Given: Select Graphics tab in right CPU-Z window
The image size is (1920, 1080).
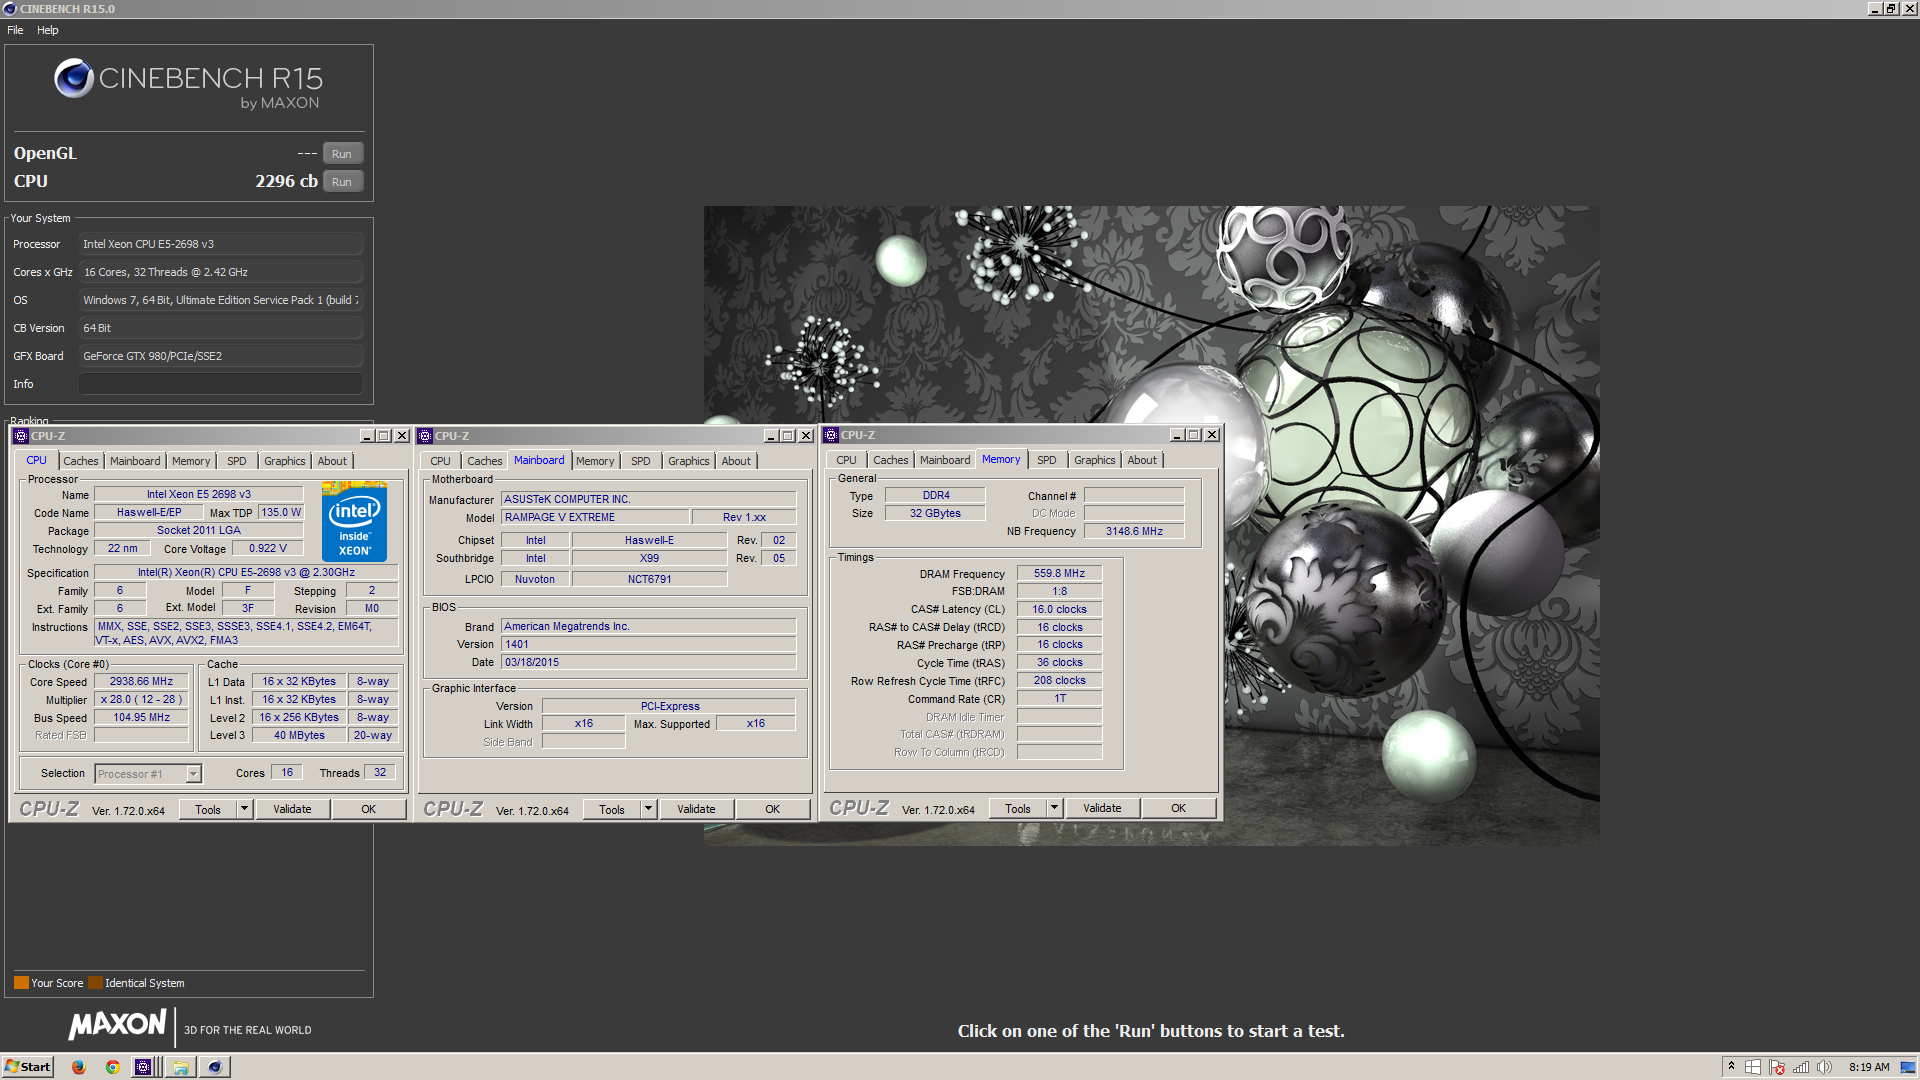Looking at the screenshot, I should 1095,460.
